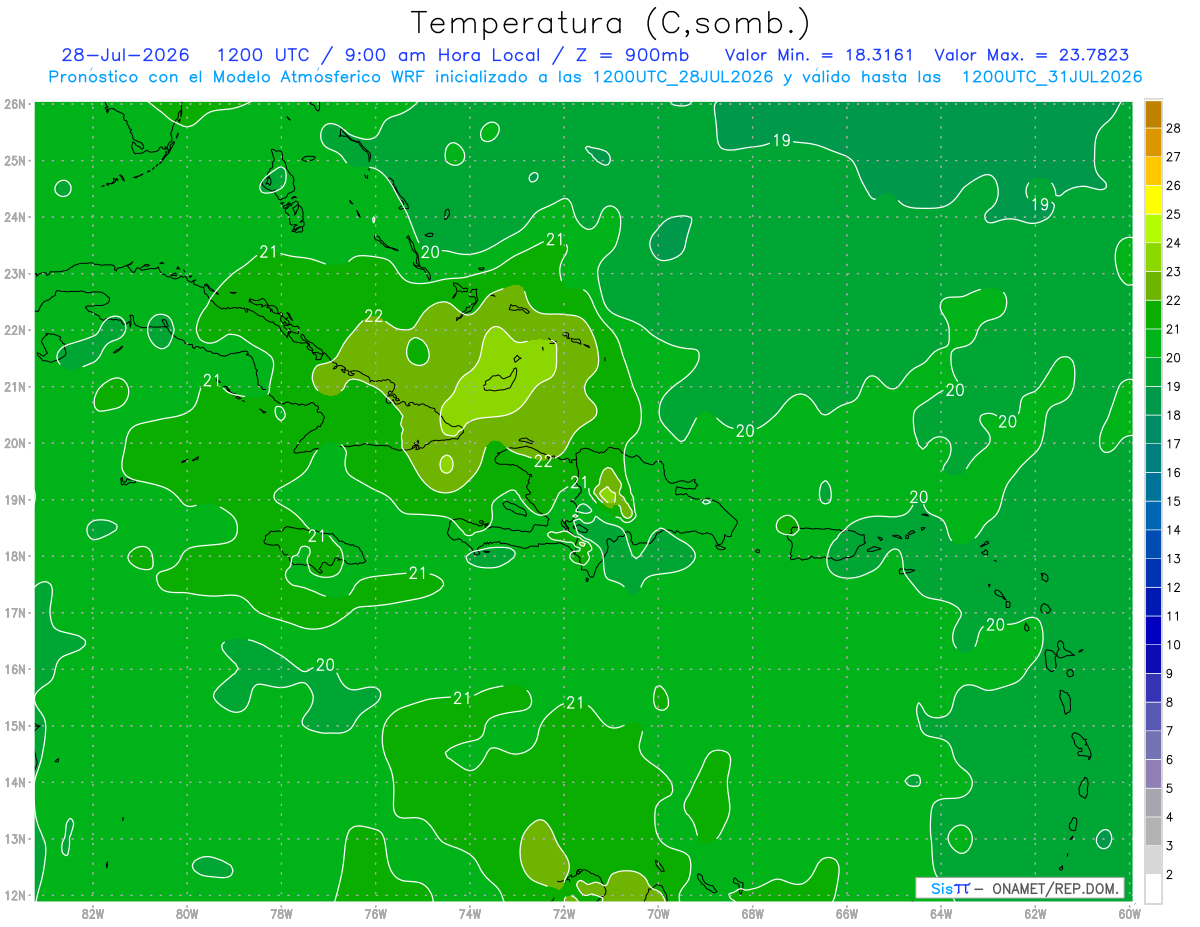The width and height of the screenshot is (1200, 927).
Task: Select the date text '28-Jul-2026'
Action: click(125, 55)
